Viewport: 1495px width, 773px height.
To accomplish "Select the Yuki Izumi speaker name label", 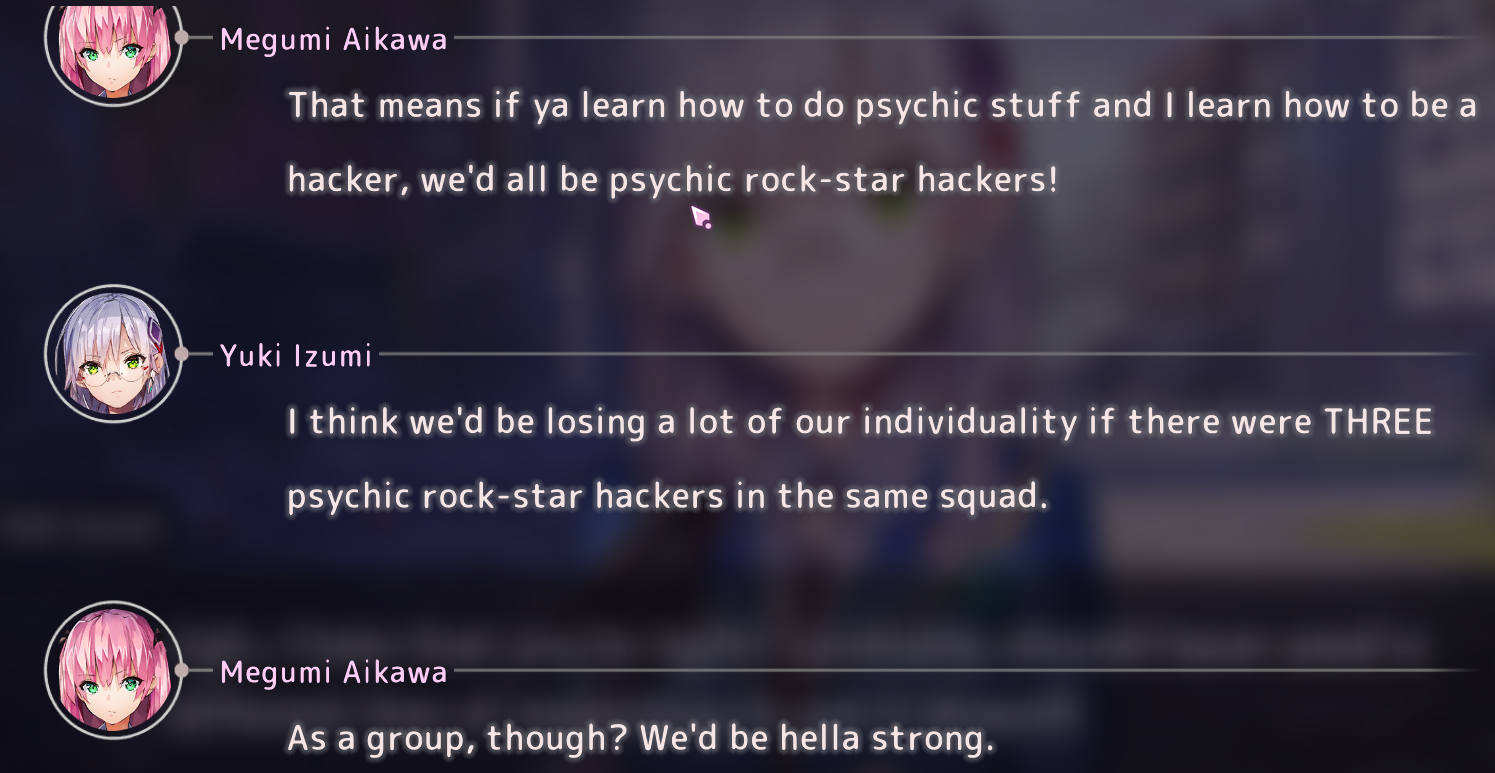I will 296,355.
